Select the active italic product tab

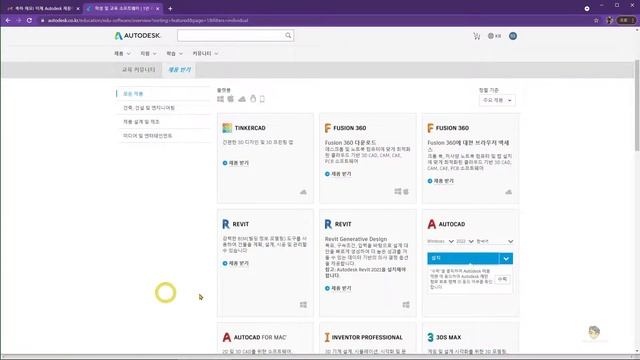[180, 69]
